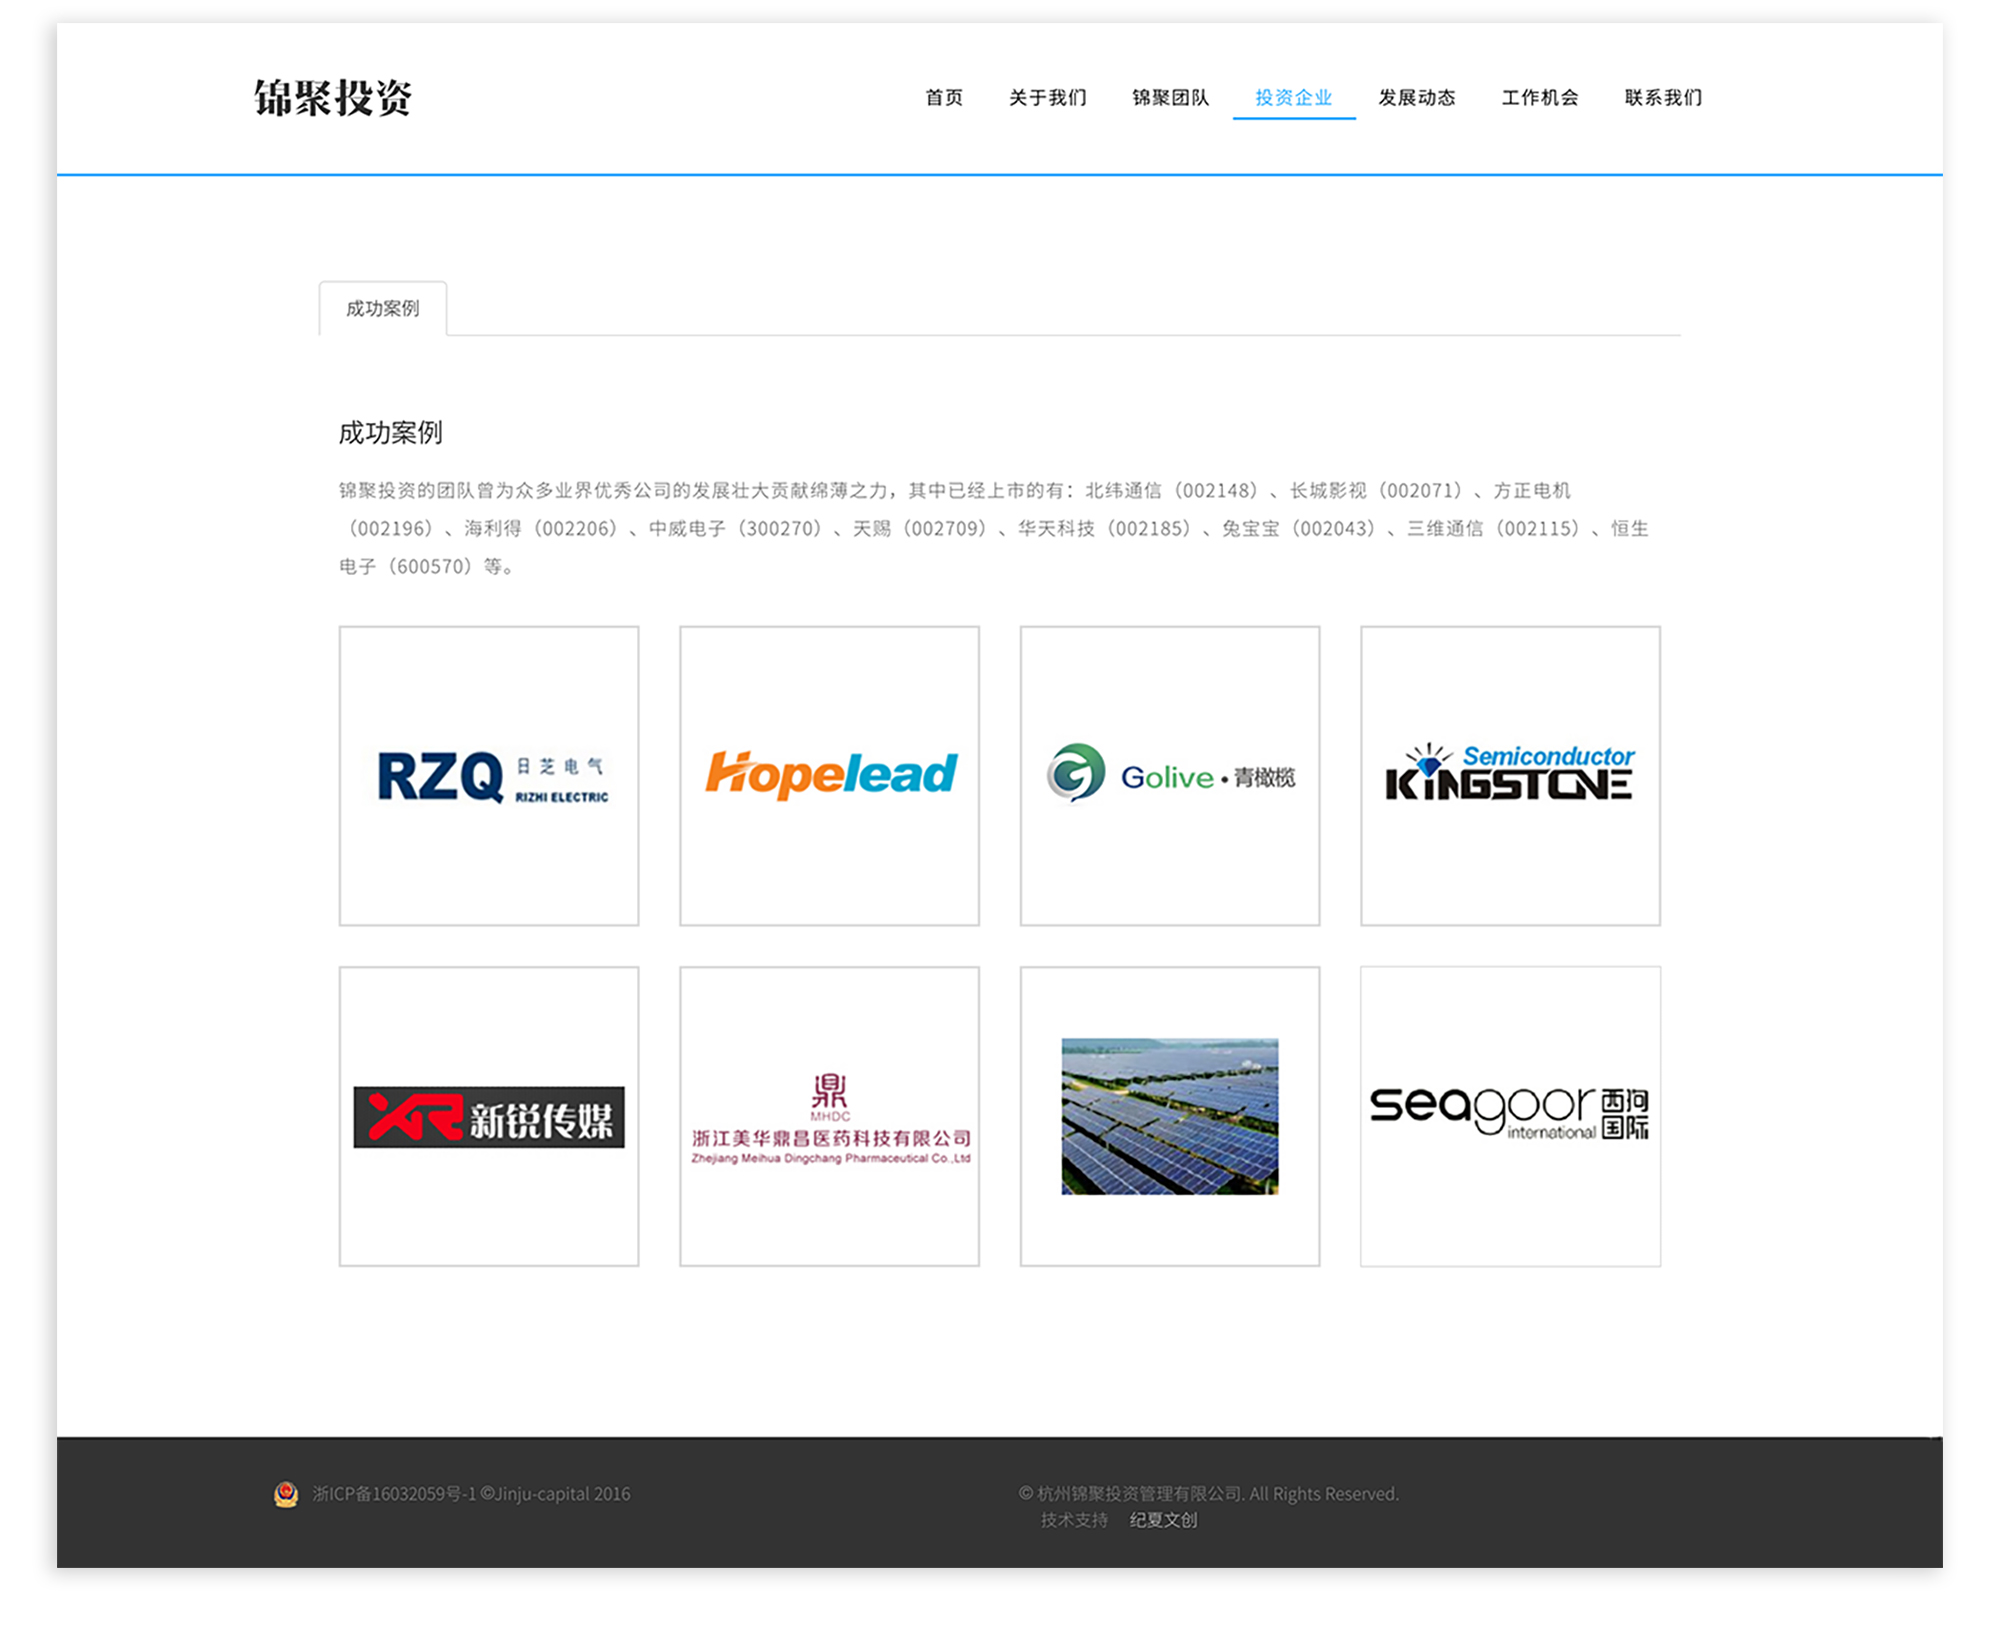Screen dimensions: 2000x1629
Task: Go to 工作机会 page
Action: (x=1540, y=98)
